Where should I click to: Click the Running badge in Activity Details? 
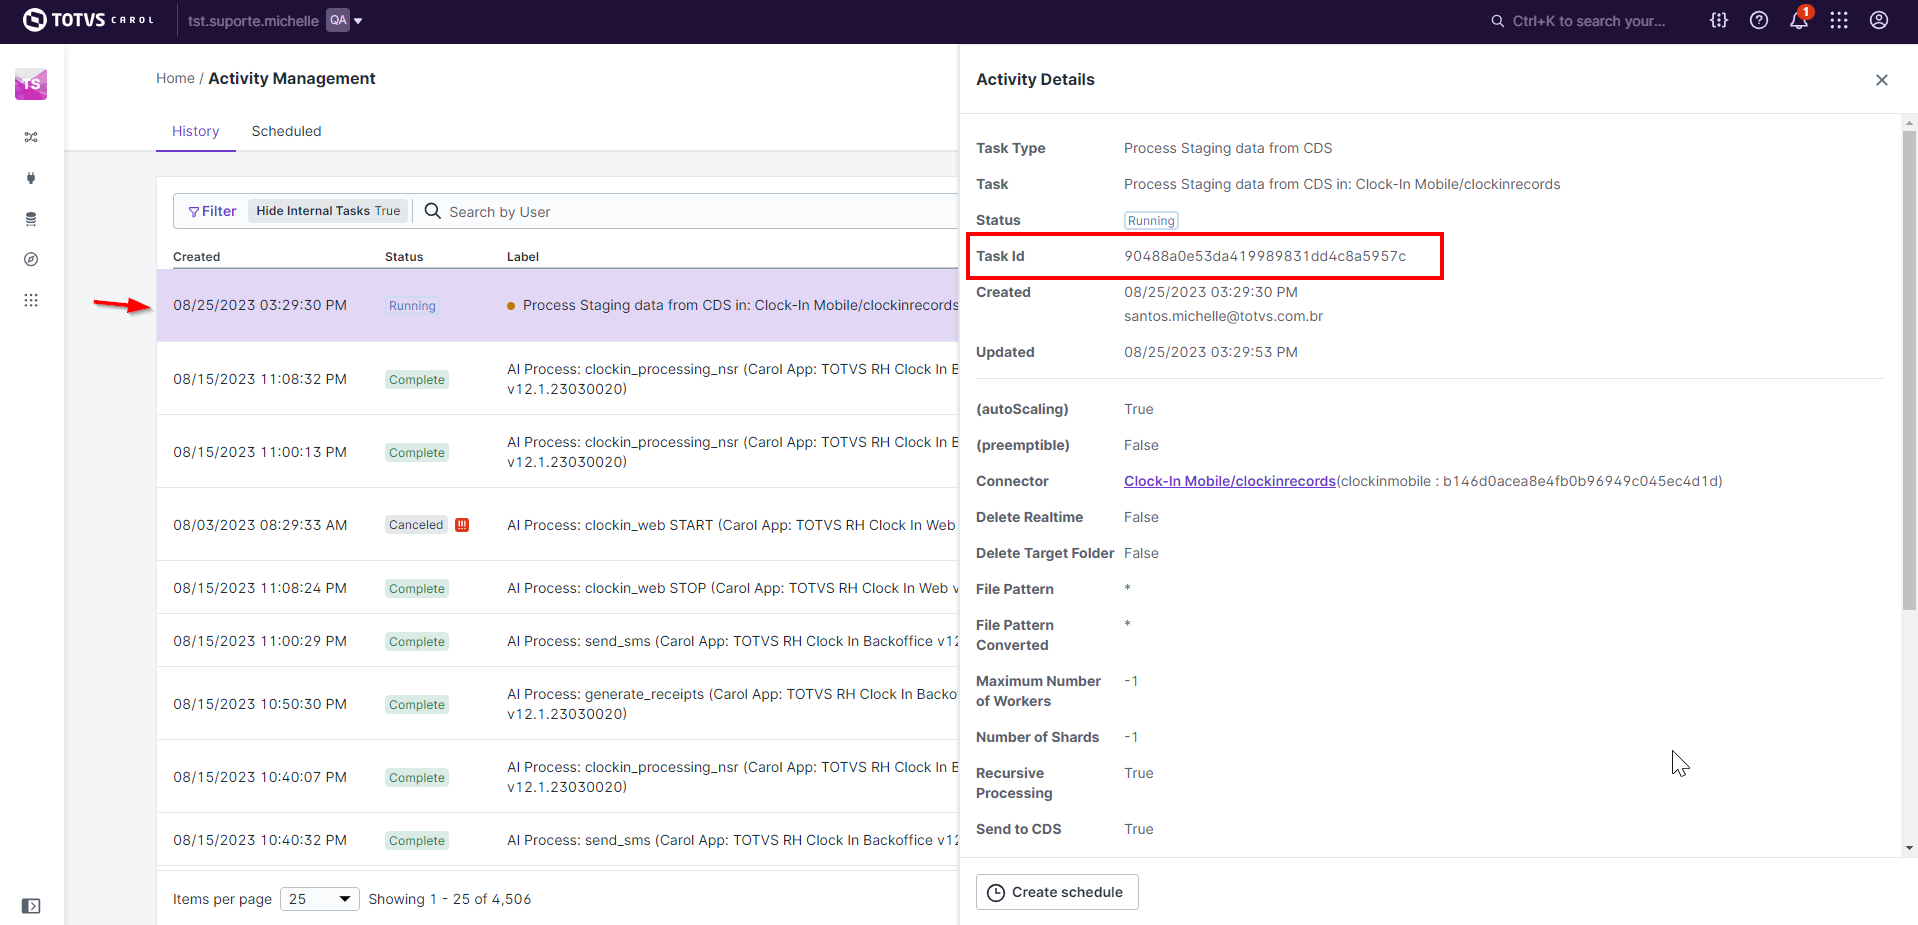(1151, 221)
